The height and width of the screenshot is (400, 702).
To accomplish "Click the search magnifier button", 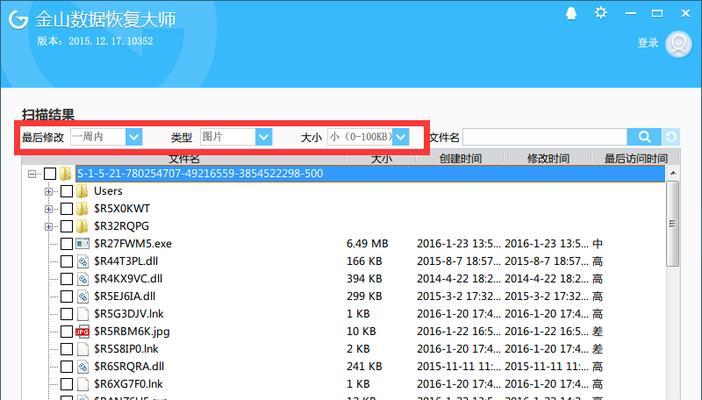I will click(644, 137).
